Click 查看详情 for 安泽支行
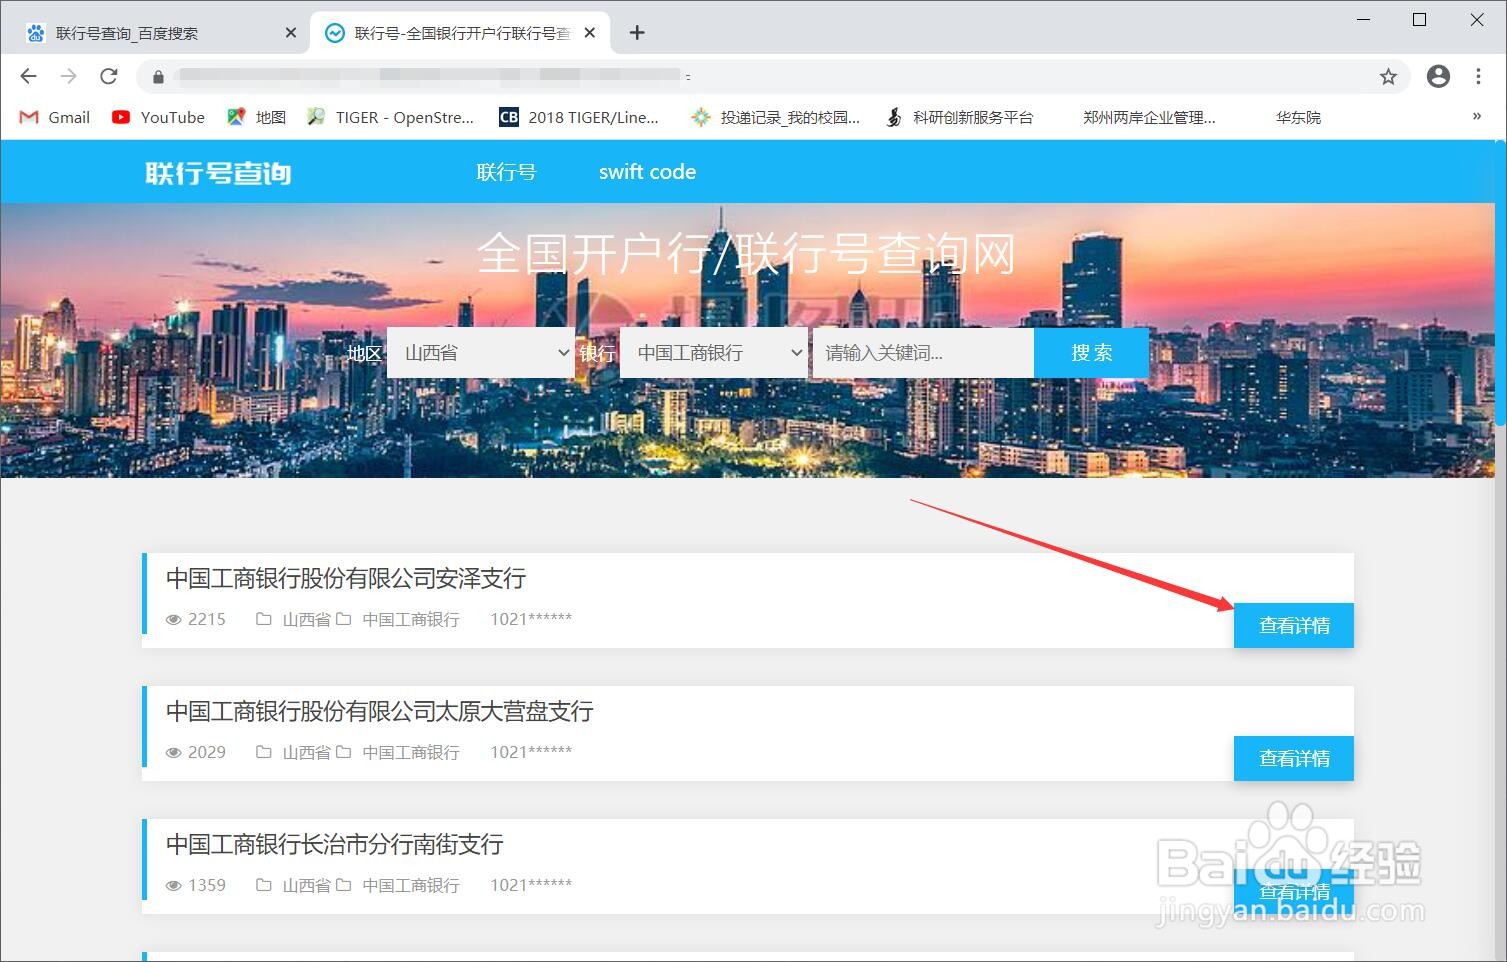This screenshot has width=1507, height=962. 1293,625
